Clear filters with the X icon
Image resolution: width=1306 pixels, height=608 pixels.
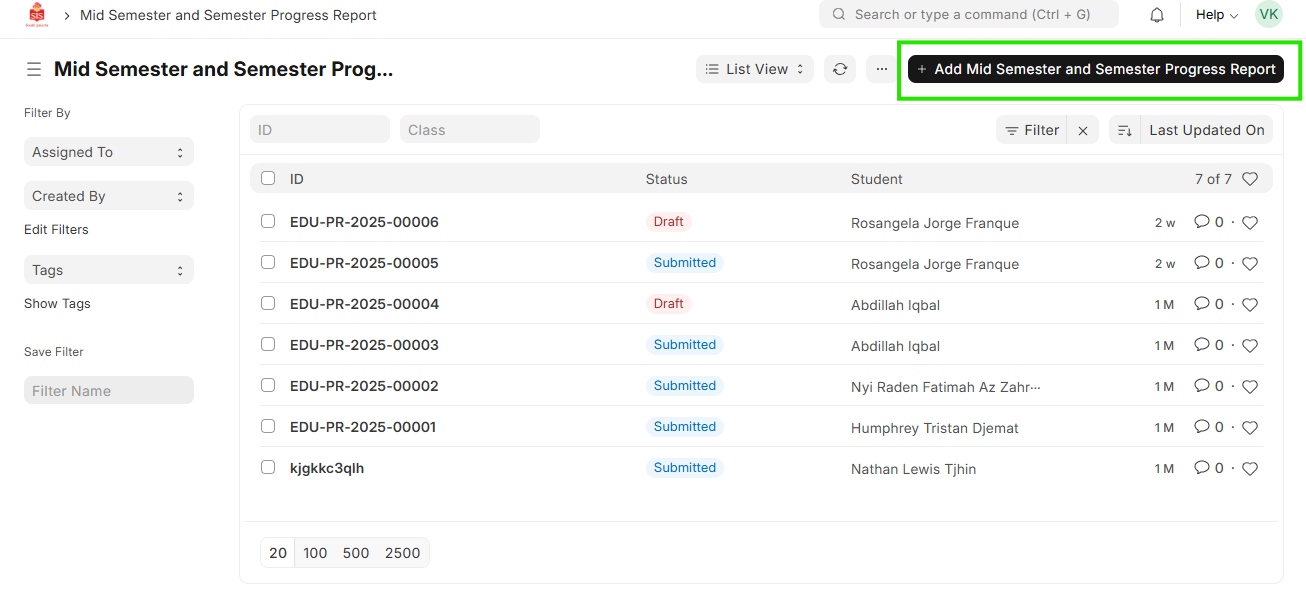tap(1083, 130)
